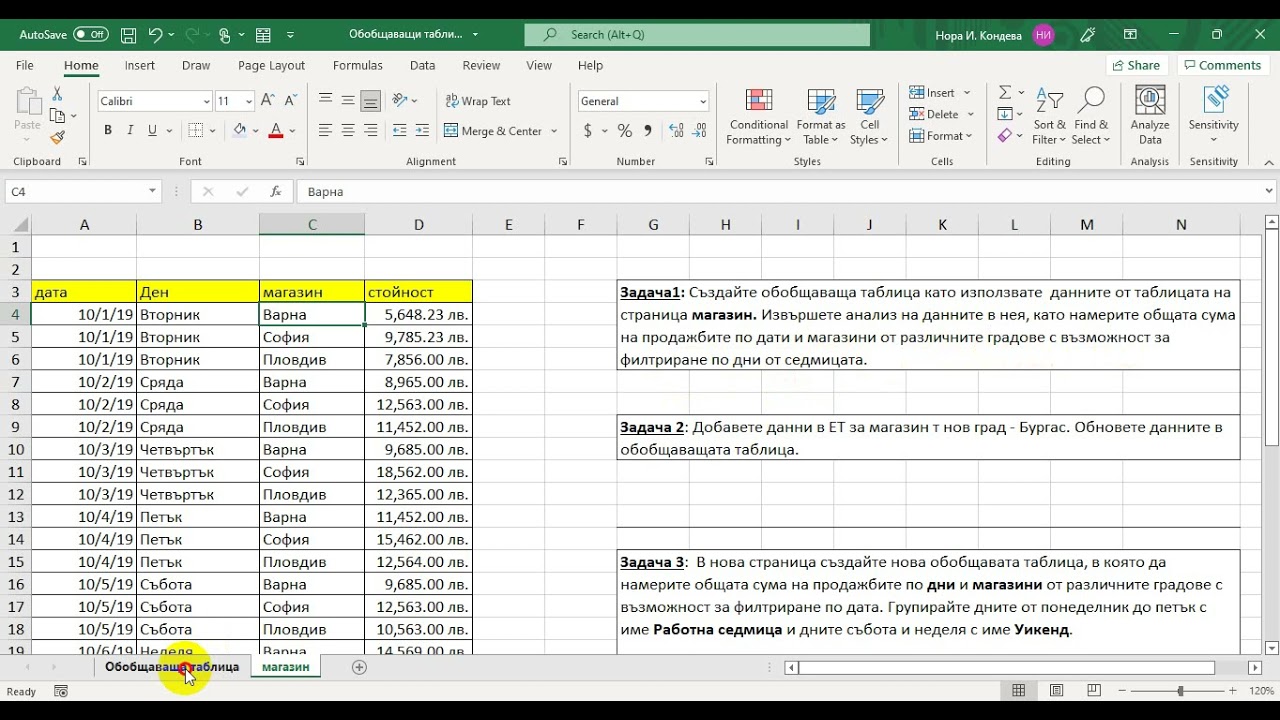Expand the formula bar
The width and height of the screenshot is (1280, 720).
click(x=1270, y=191)
